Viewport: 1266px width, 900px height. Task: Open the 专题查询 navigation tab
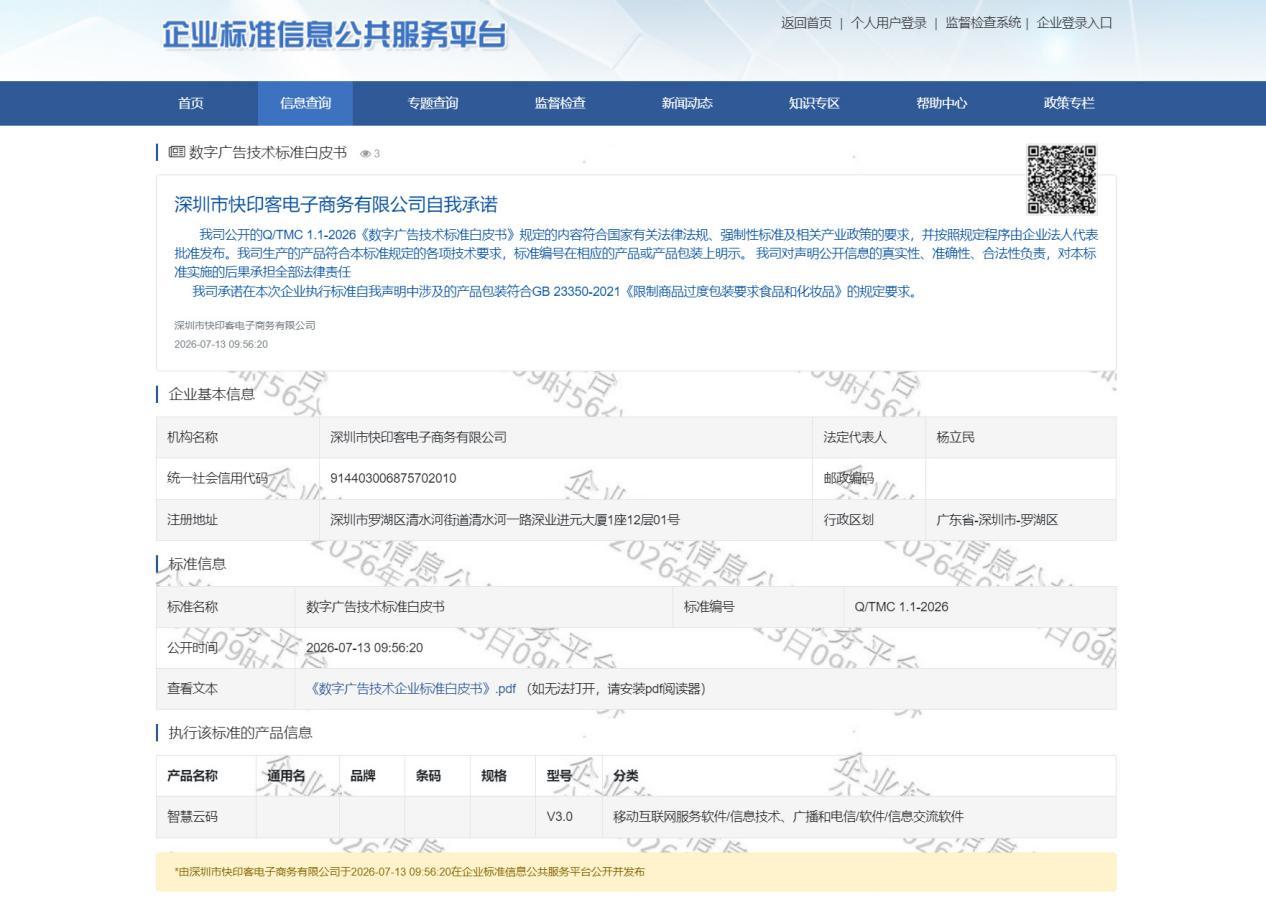(433, 103)
